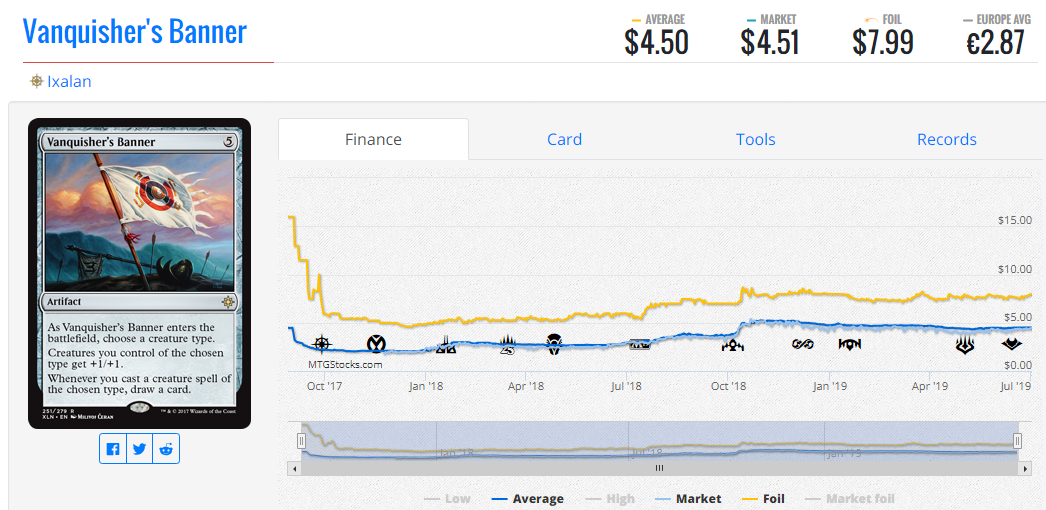Click the Ravnica Allegiance marker near Jan '19
1046x510 pixels.
pos(850,345)
